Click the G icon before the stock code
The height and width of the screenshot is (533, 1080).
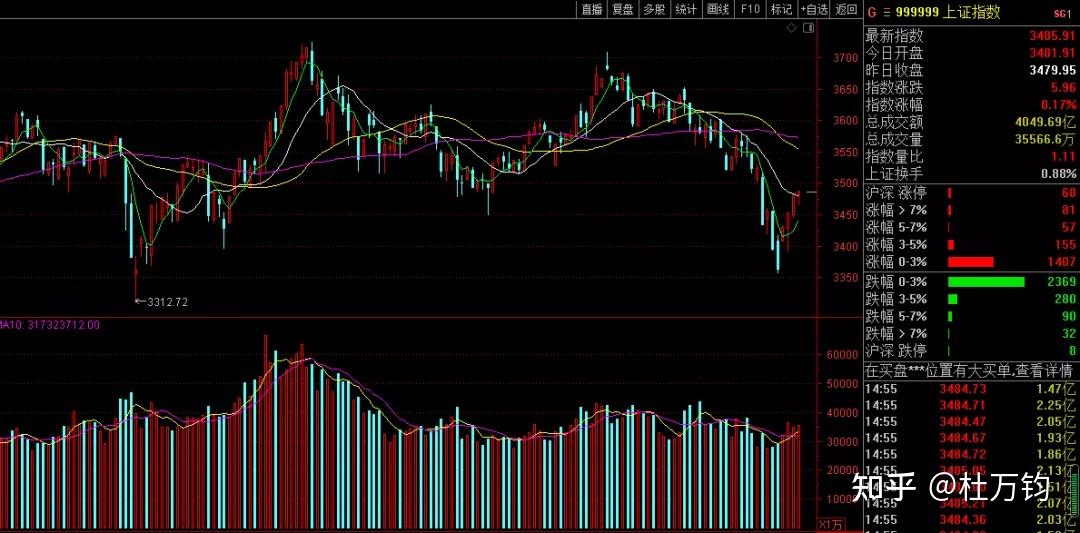pos(871,12)
